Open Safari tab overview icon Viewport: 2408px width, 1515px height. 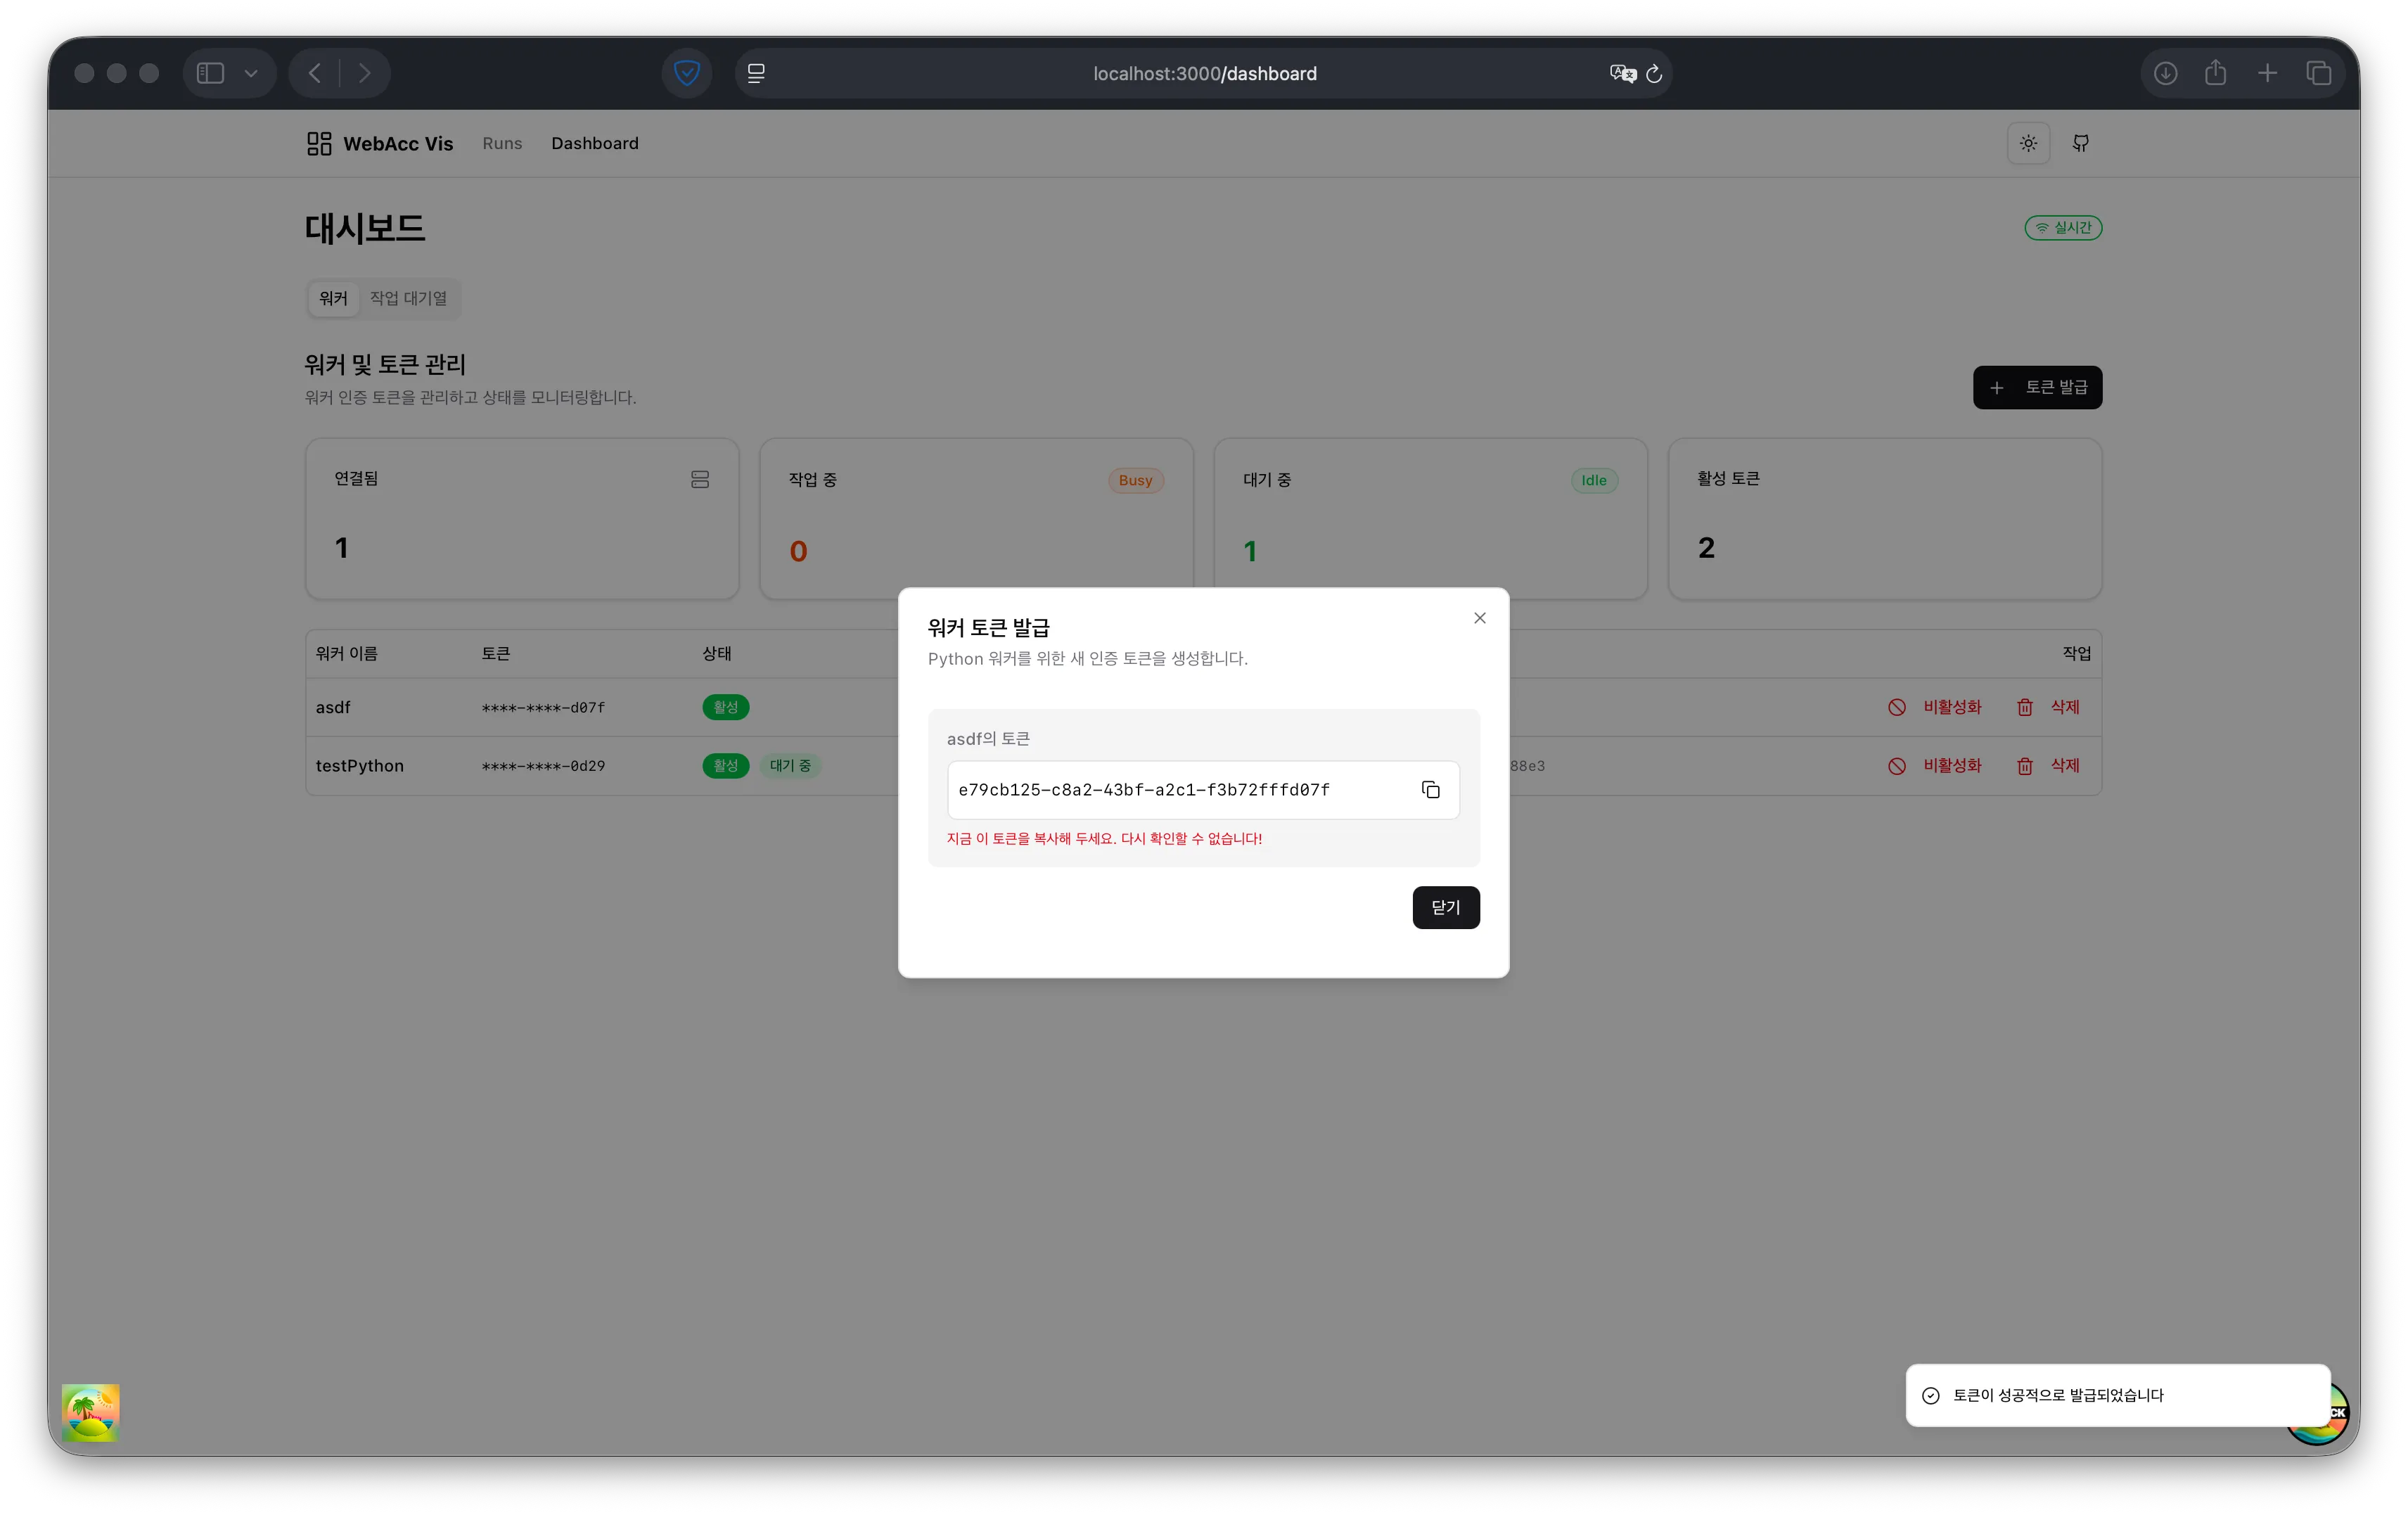point(2318,73)
